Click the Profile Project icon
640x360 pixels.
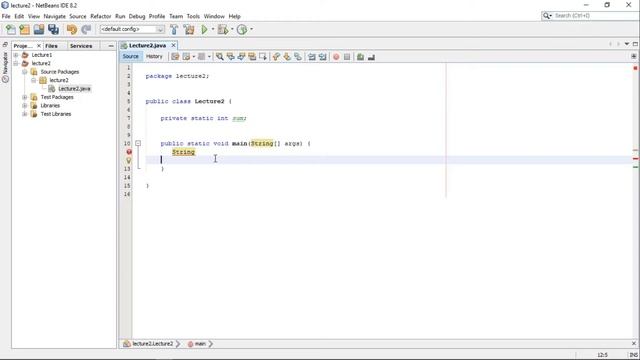242,29
